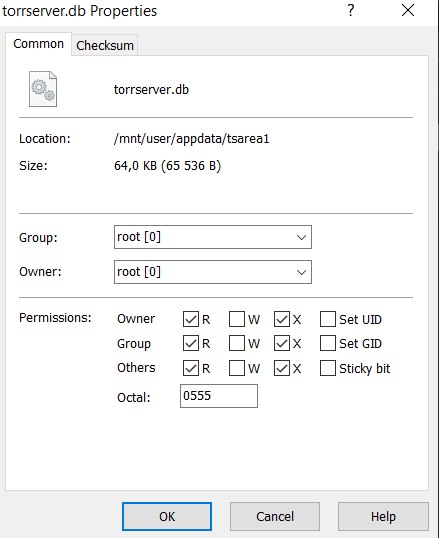Uncheck Owner X permission checkbox
The height and width of the screenshot is (538, 439).
282,319
